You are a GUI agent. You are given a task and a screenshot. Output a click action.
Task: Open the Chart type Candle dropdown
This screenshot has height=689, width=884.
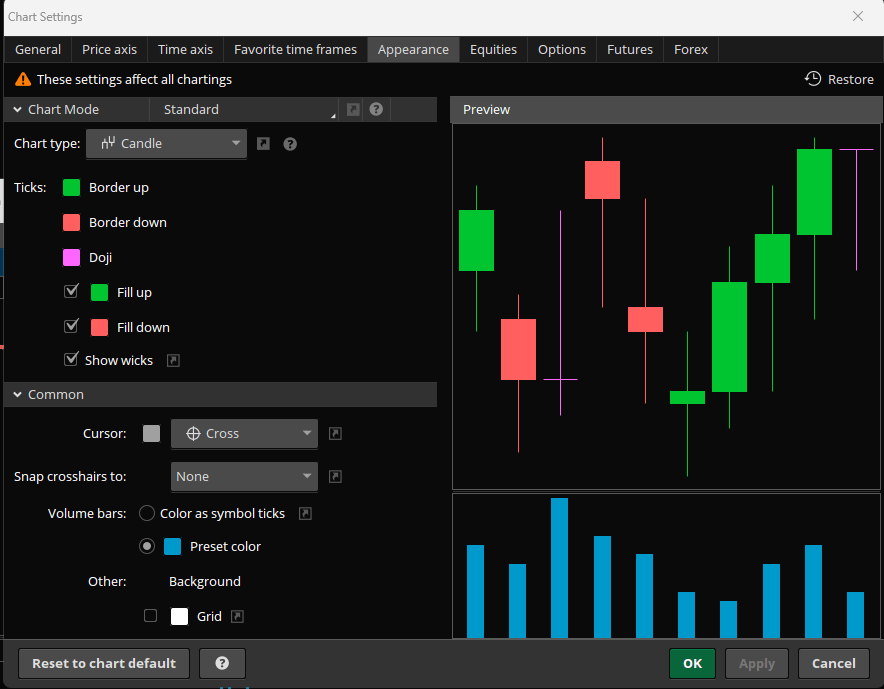tap(166, 144)
